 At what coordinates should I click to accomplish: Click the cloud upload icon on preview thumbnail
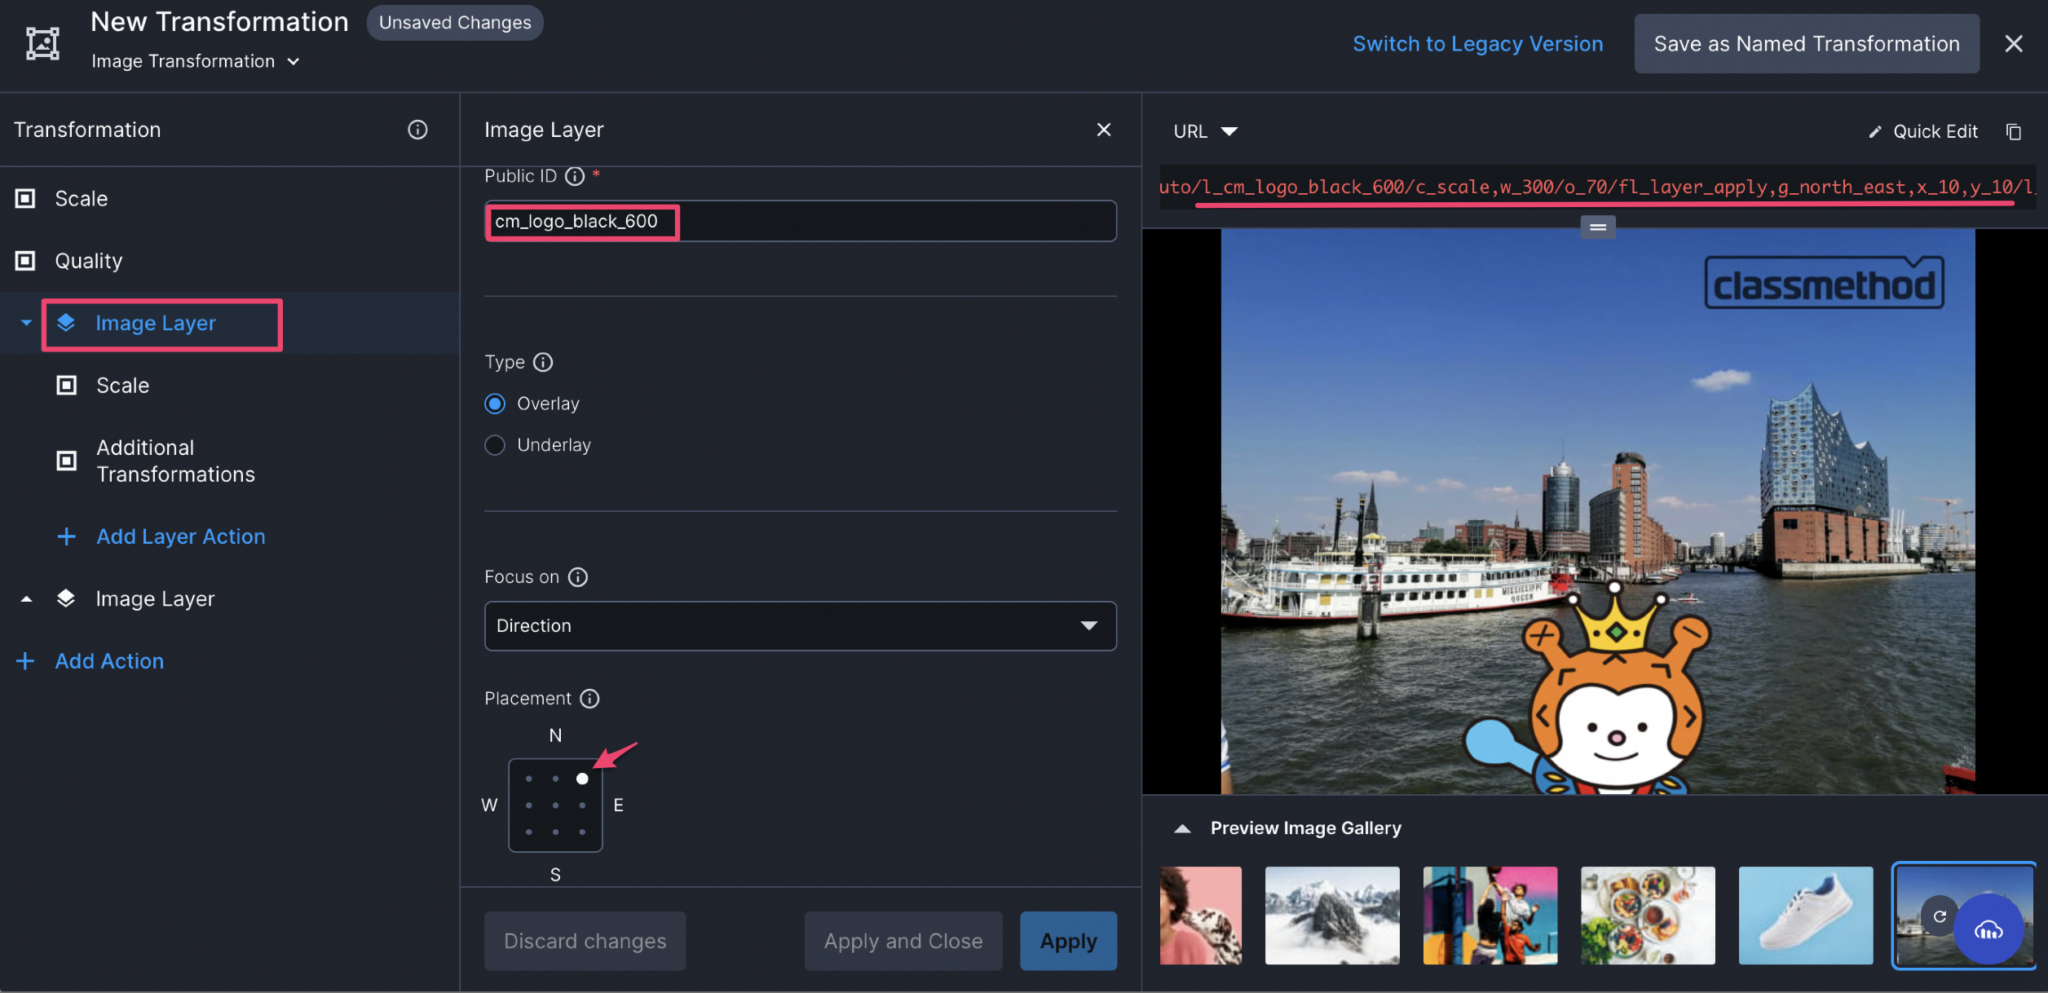(1990, 930)
